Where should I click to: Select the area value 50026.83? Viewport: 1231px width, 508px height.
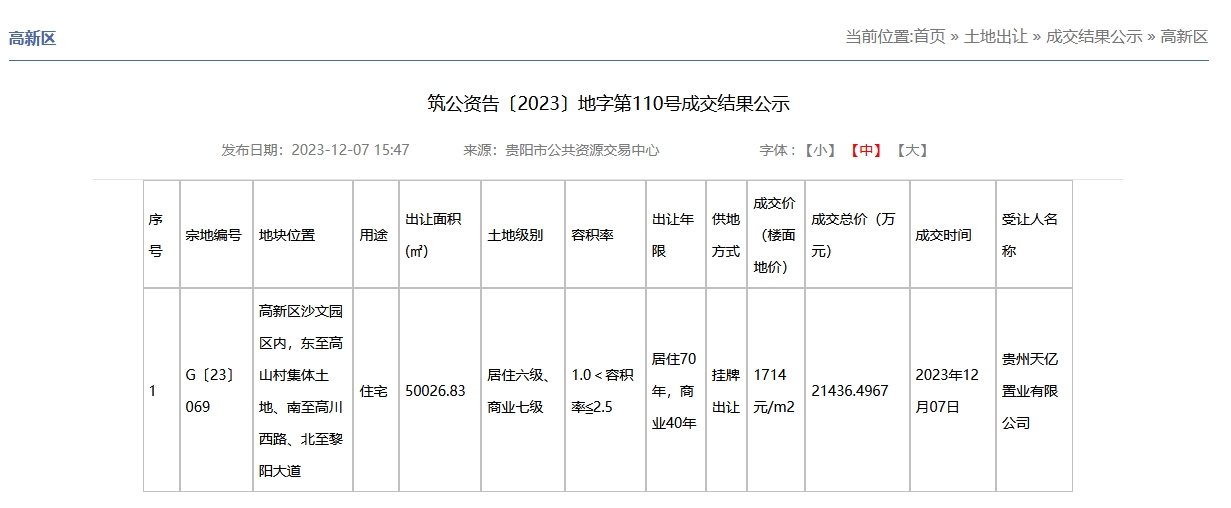435,391
